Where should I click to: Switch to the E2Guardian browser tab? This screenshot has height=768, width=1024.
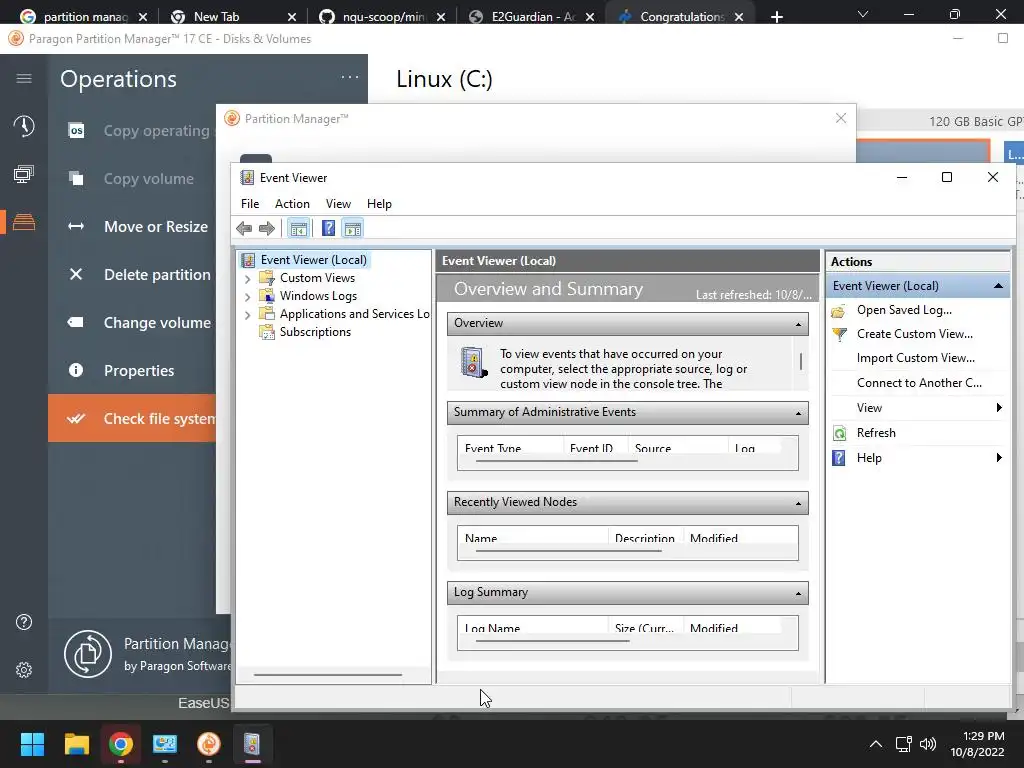tap(532, 16)
